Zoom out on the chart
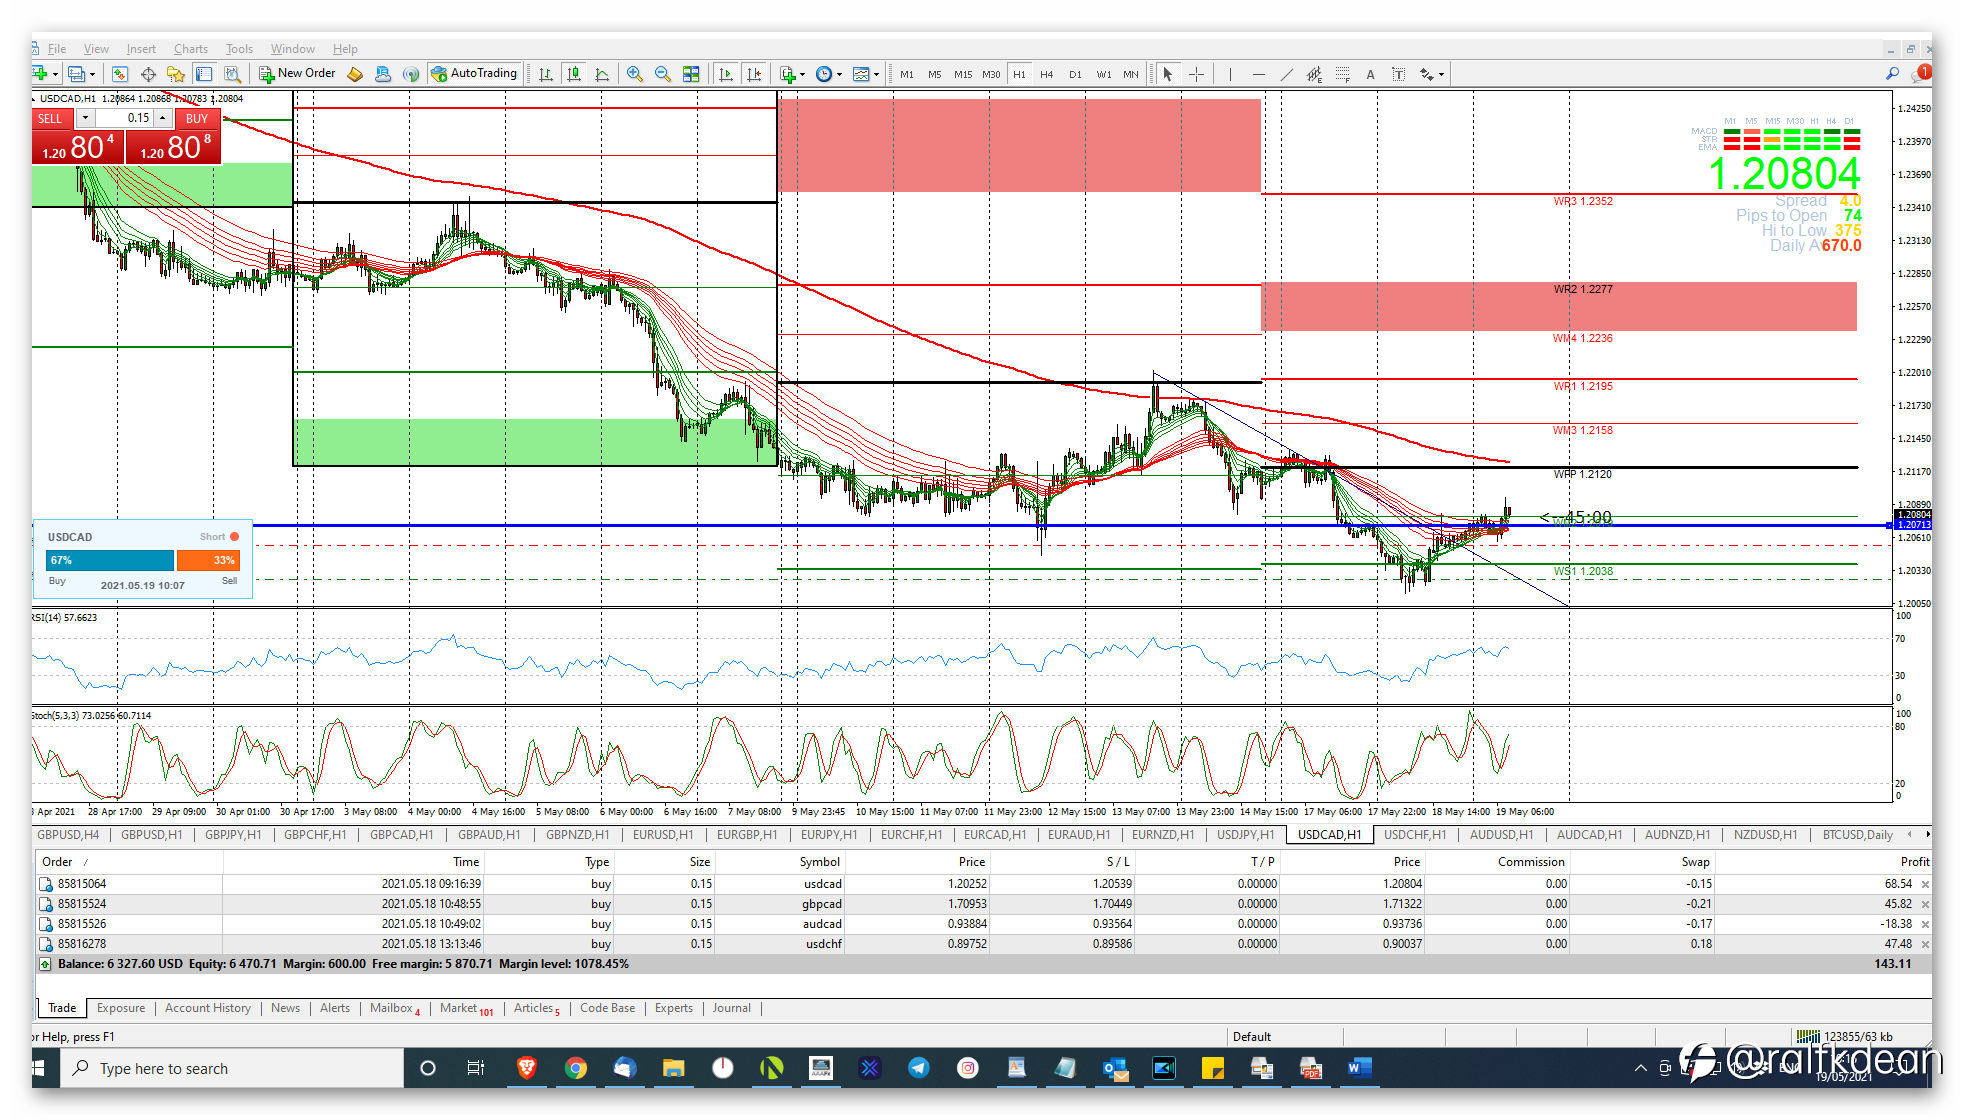The image size is (1964, 1120). pos(663,74)
